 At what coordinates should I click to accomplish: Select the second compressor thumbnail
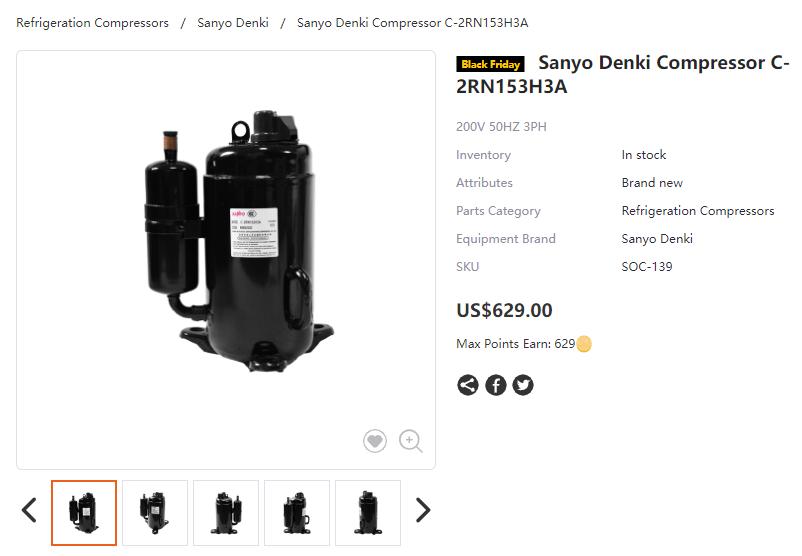[x=155, y=513]
